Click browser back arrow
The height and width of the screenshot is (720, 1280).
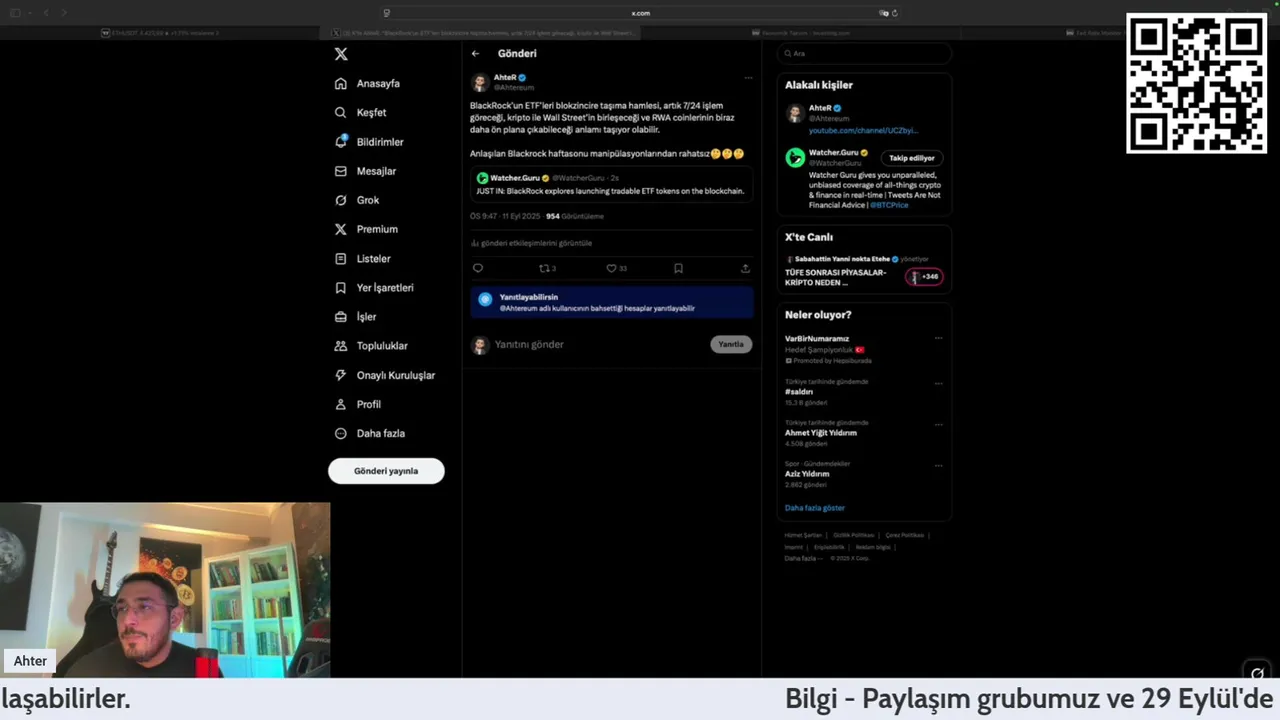[45, 13]
